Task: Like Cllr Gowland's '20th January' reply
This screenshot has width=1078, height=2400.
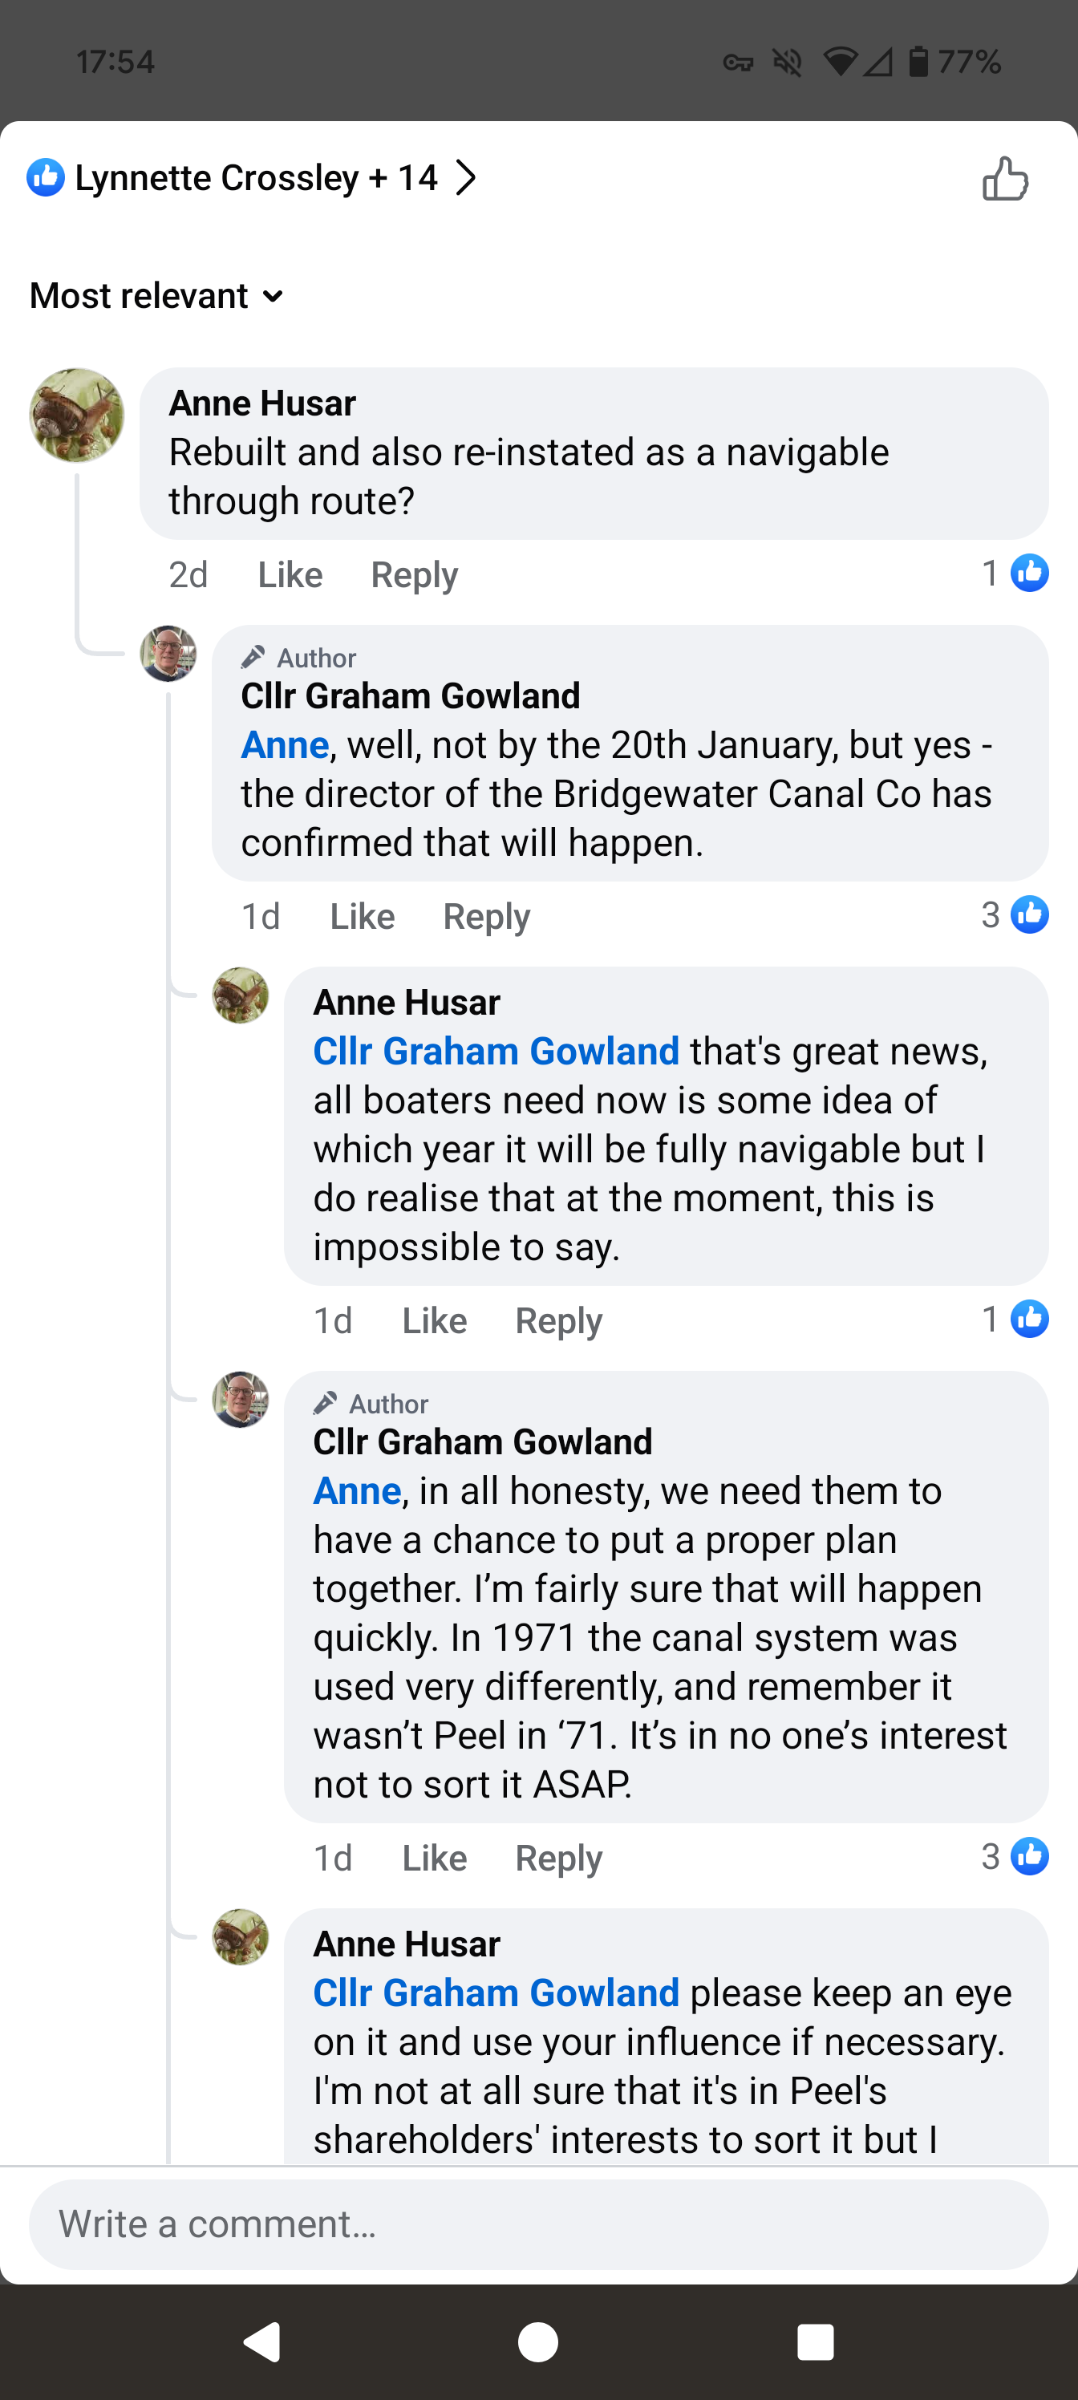Action: 362,917
